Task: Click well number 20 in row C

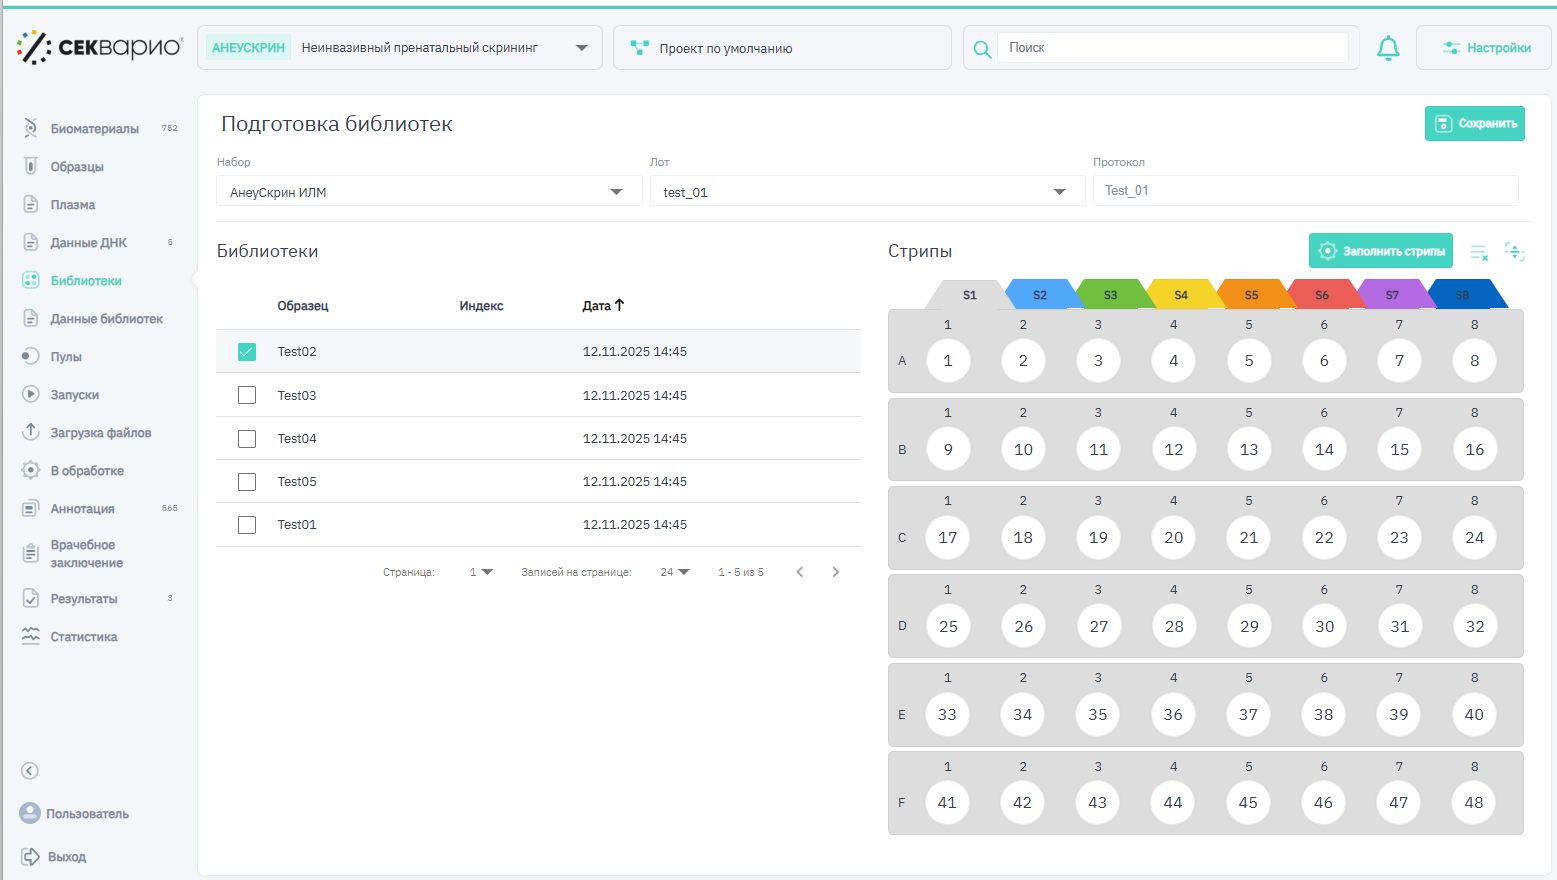Action: click(1173, 538)
